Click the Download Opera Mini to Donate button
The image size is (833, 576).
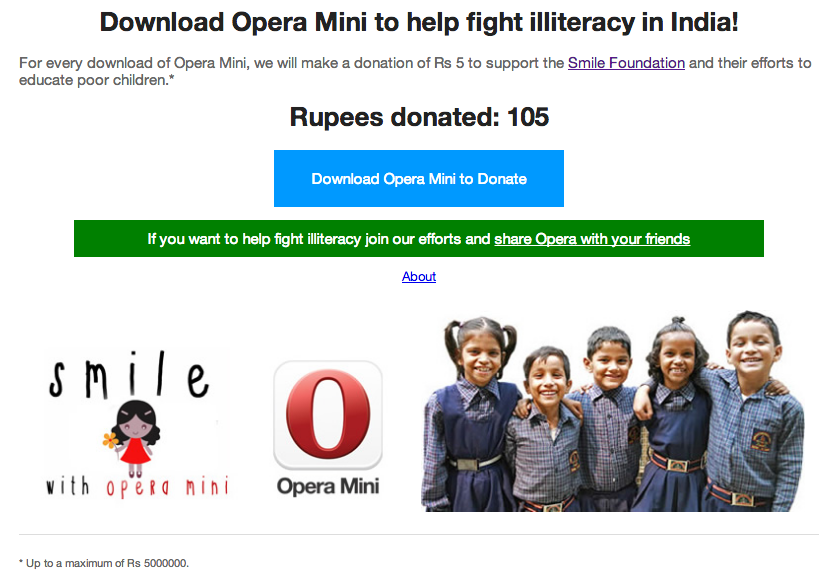pyautogui.click(x=419, y=179)
